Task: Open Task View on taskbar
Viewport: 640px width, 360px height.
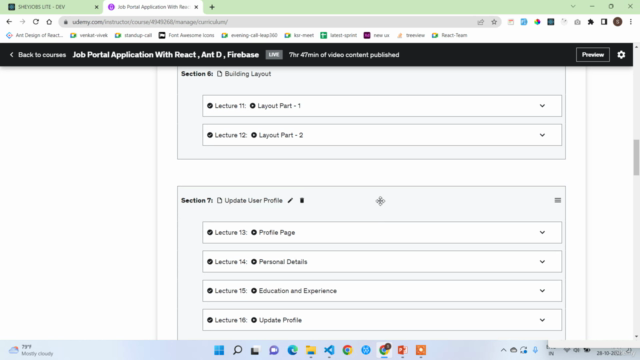Action: click(x=255, y=350)
